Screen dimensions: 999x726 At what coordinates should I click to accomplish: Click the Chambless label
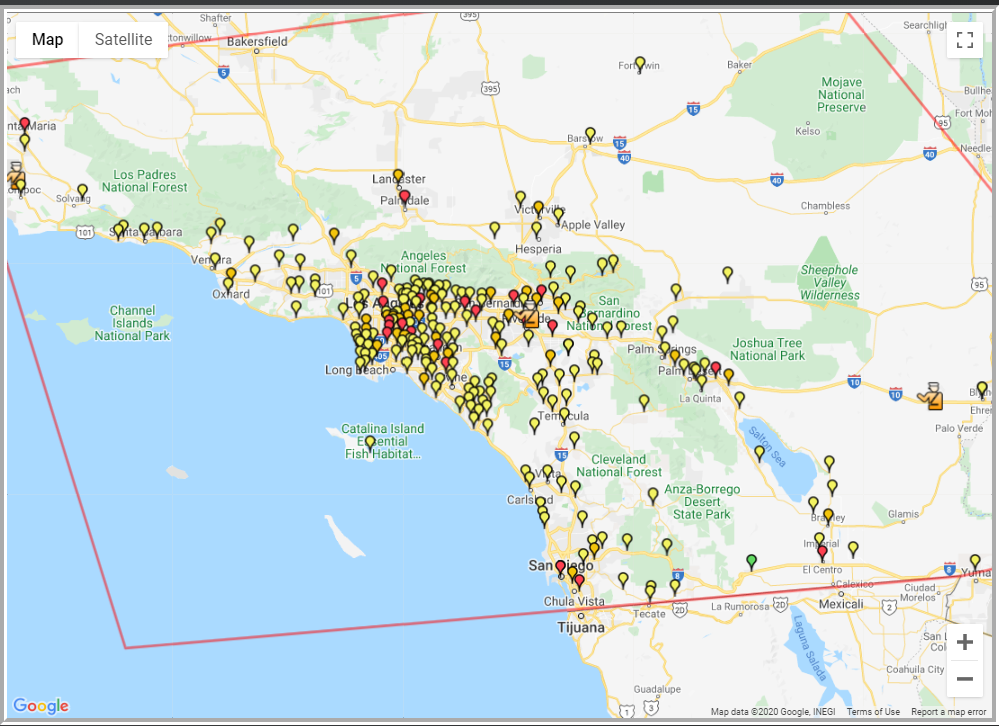pyautogui.click(x=825, y=206)
